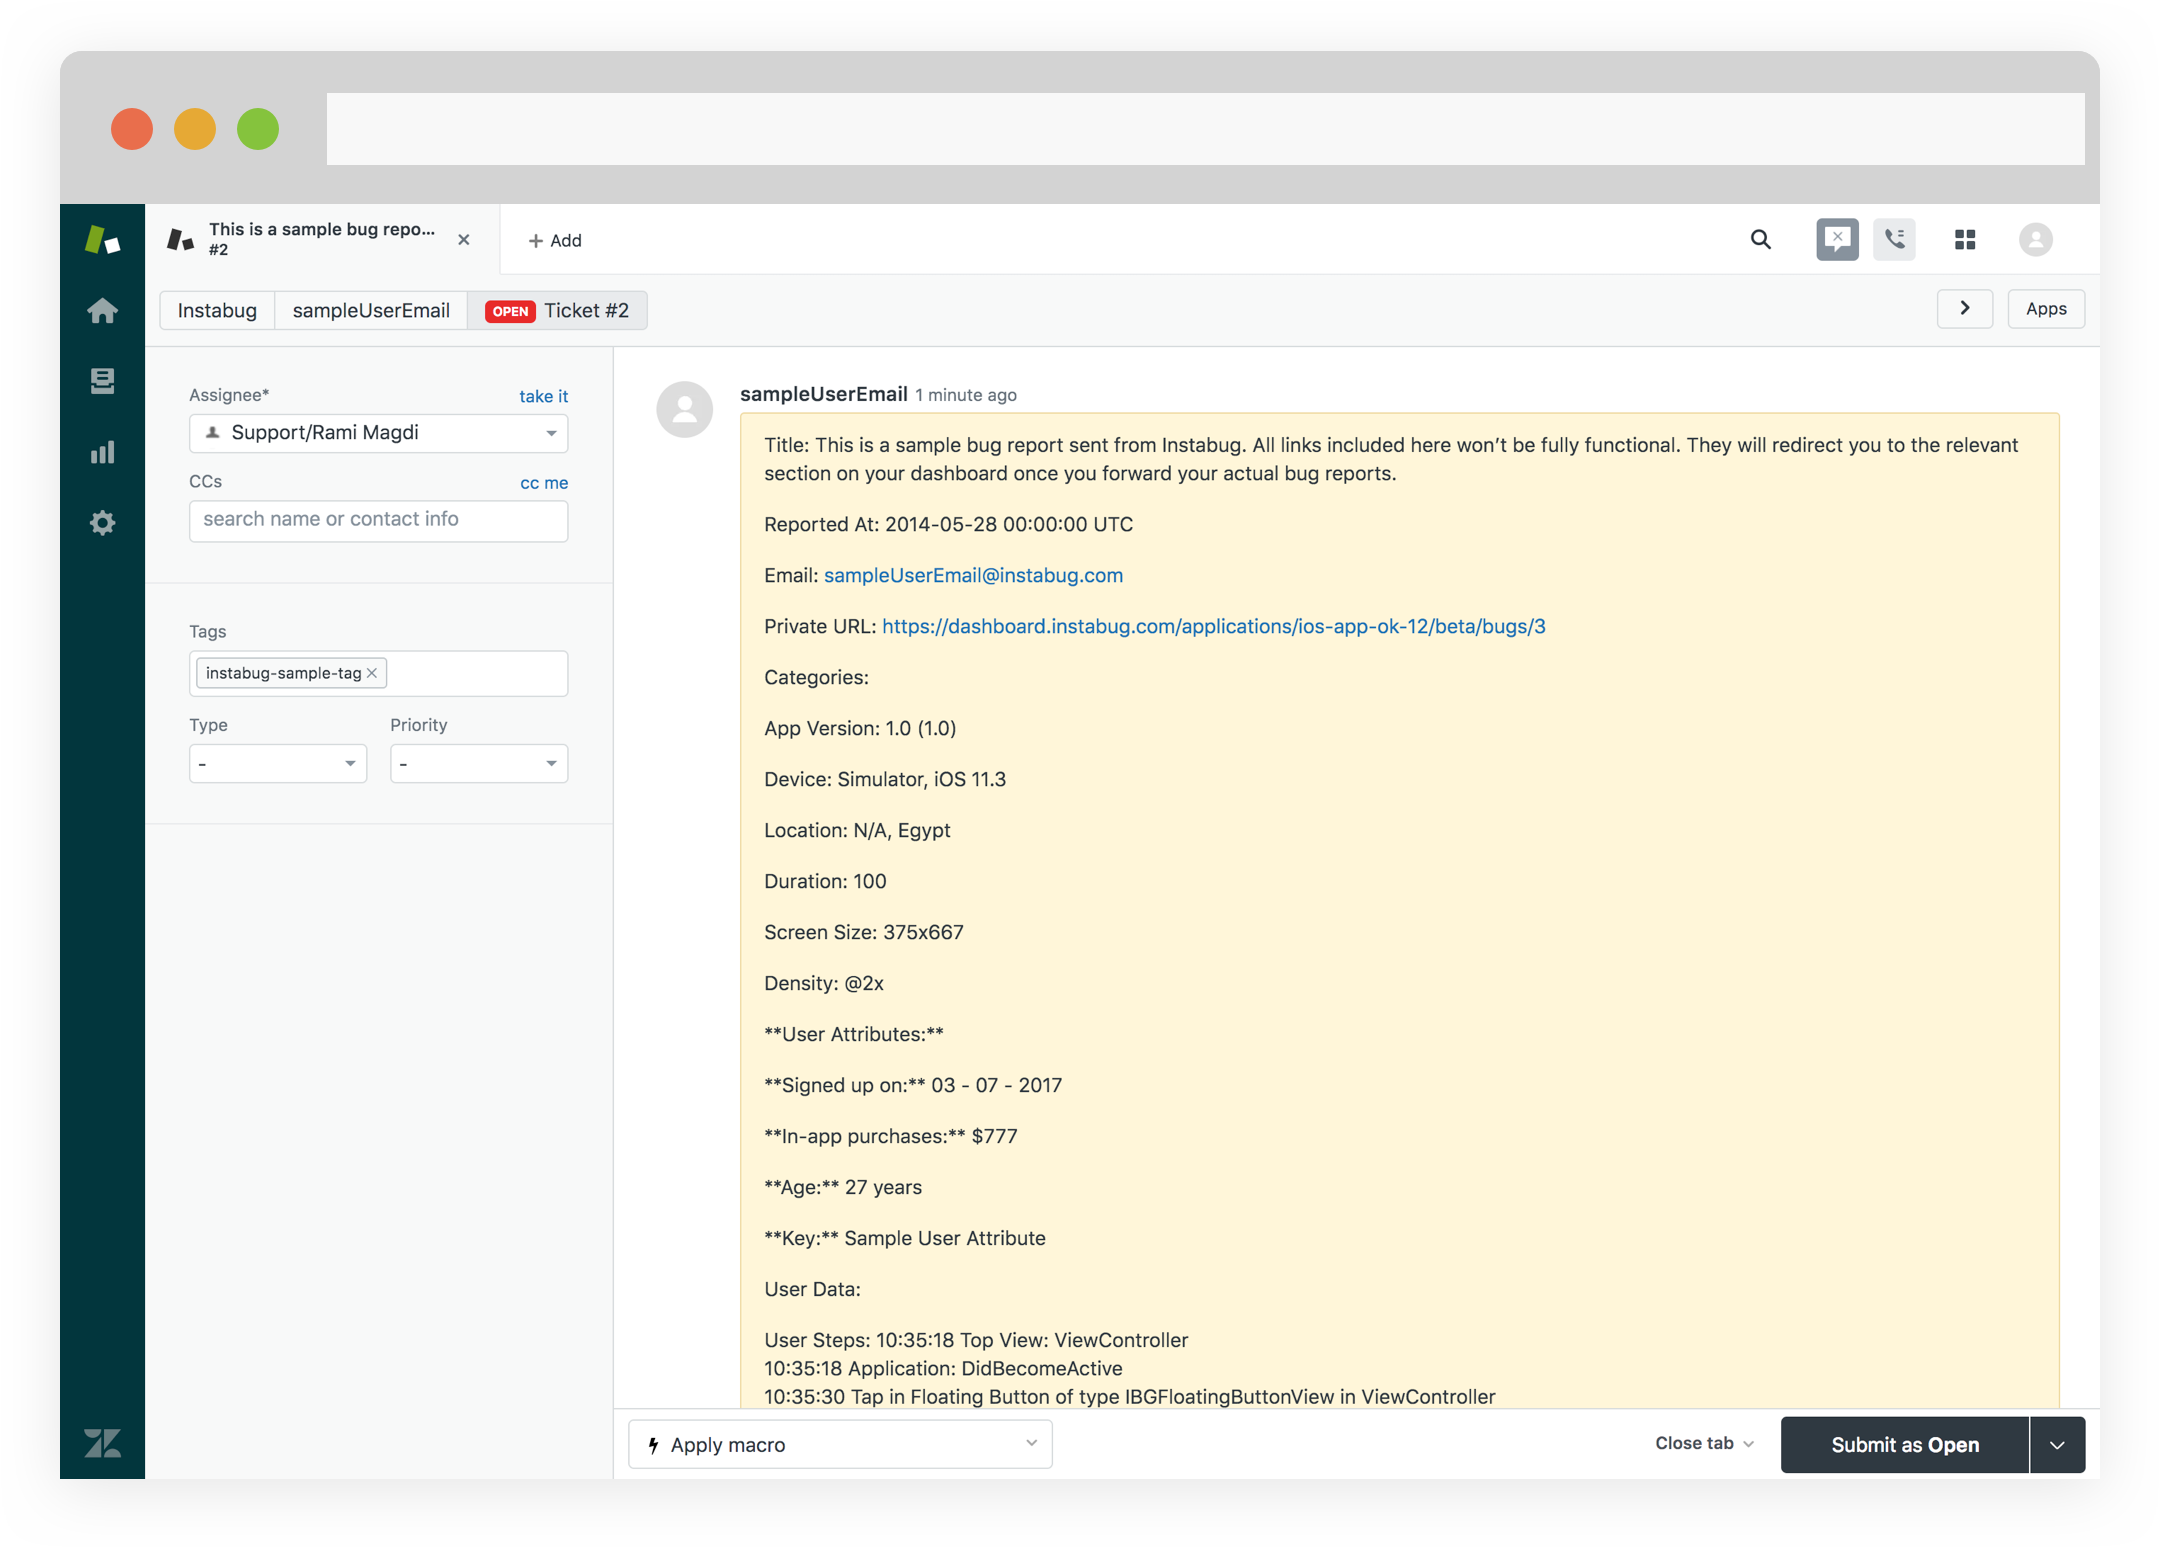
Task: Click the 'take it' link
Action: [543, 396]
